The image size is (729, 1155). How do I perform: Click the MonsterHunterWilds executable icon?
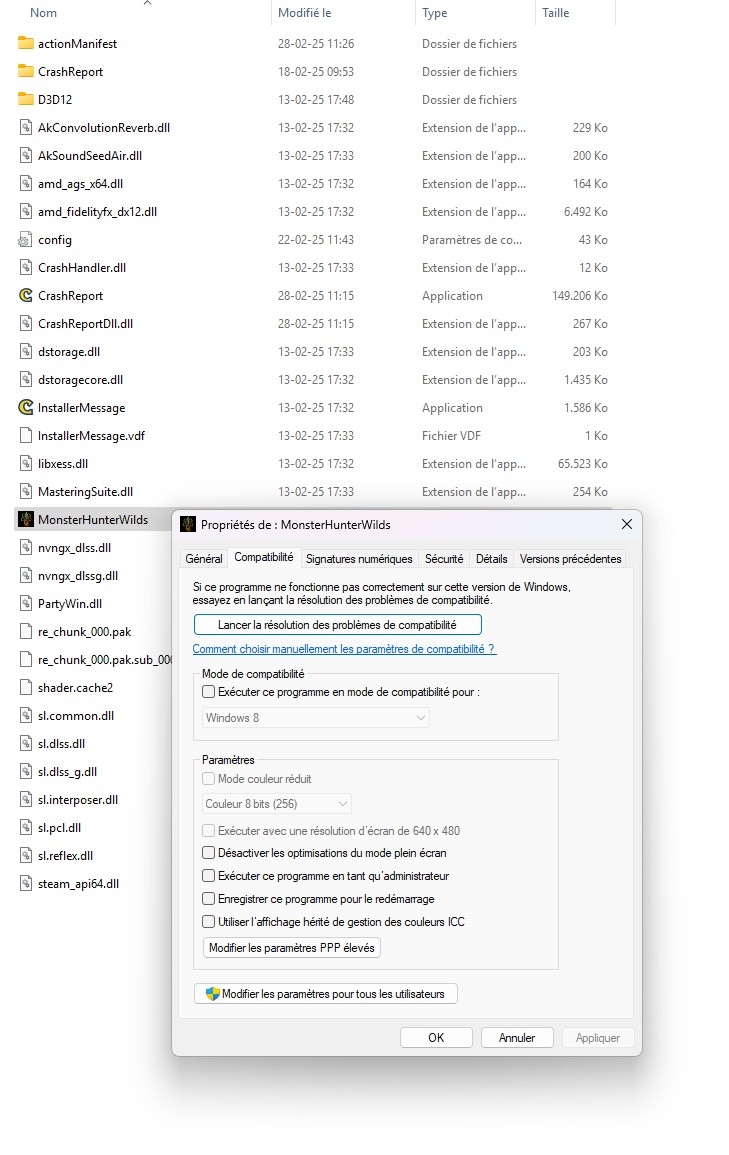click(x=26, y=520)
